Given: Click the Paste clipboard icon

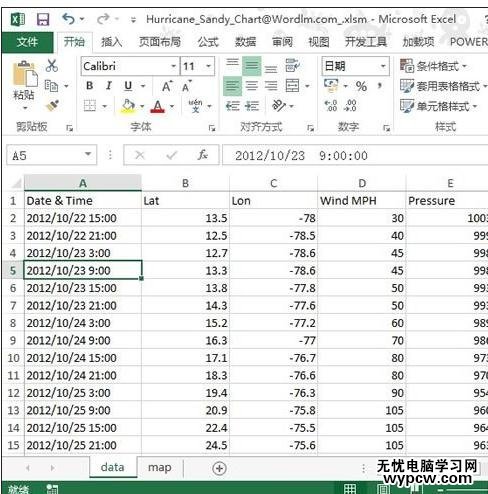Looking at the screenshot, I should (x=25, y=75).
